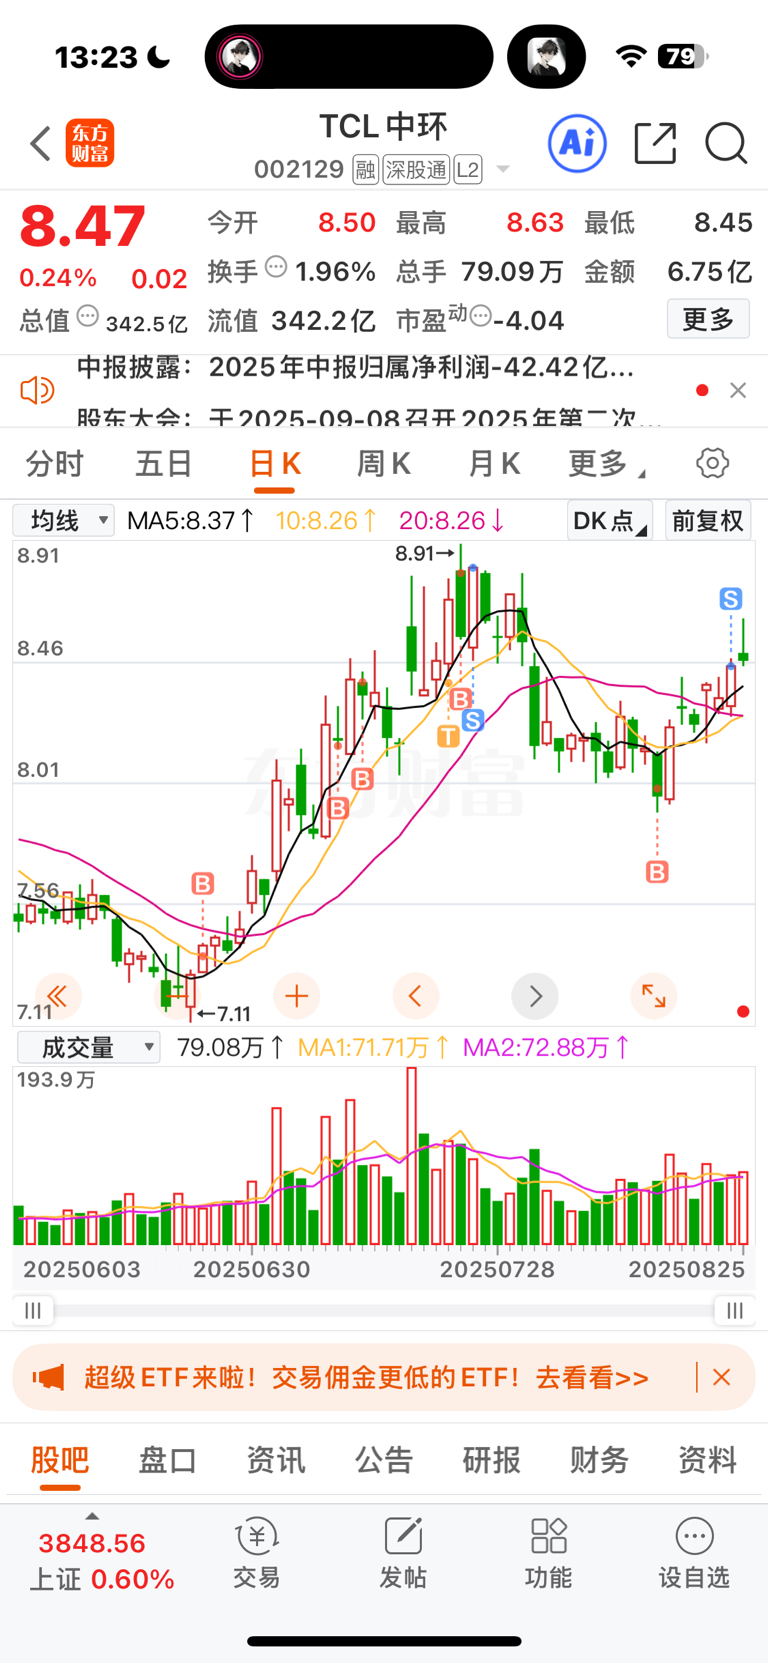This screenshot has height=1663, width=768.
Task: Open the 财务 tab
Action: click(600, 1460)
